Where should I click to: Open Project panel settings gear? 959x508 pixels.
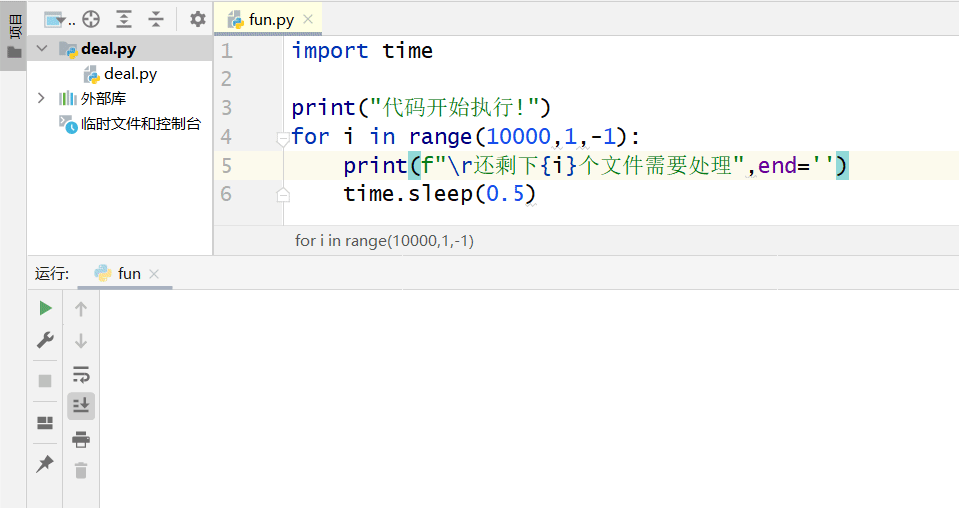[x=197, y=19]
